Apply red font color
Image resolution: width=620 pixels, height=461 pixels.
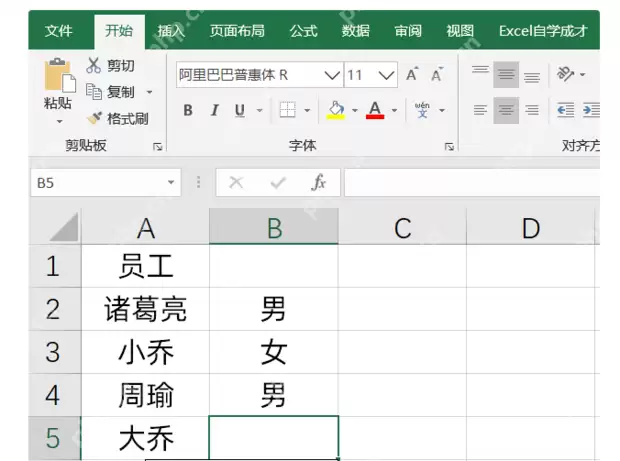[x=375, y=110]
